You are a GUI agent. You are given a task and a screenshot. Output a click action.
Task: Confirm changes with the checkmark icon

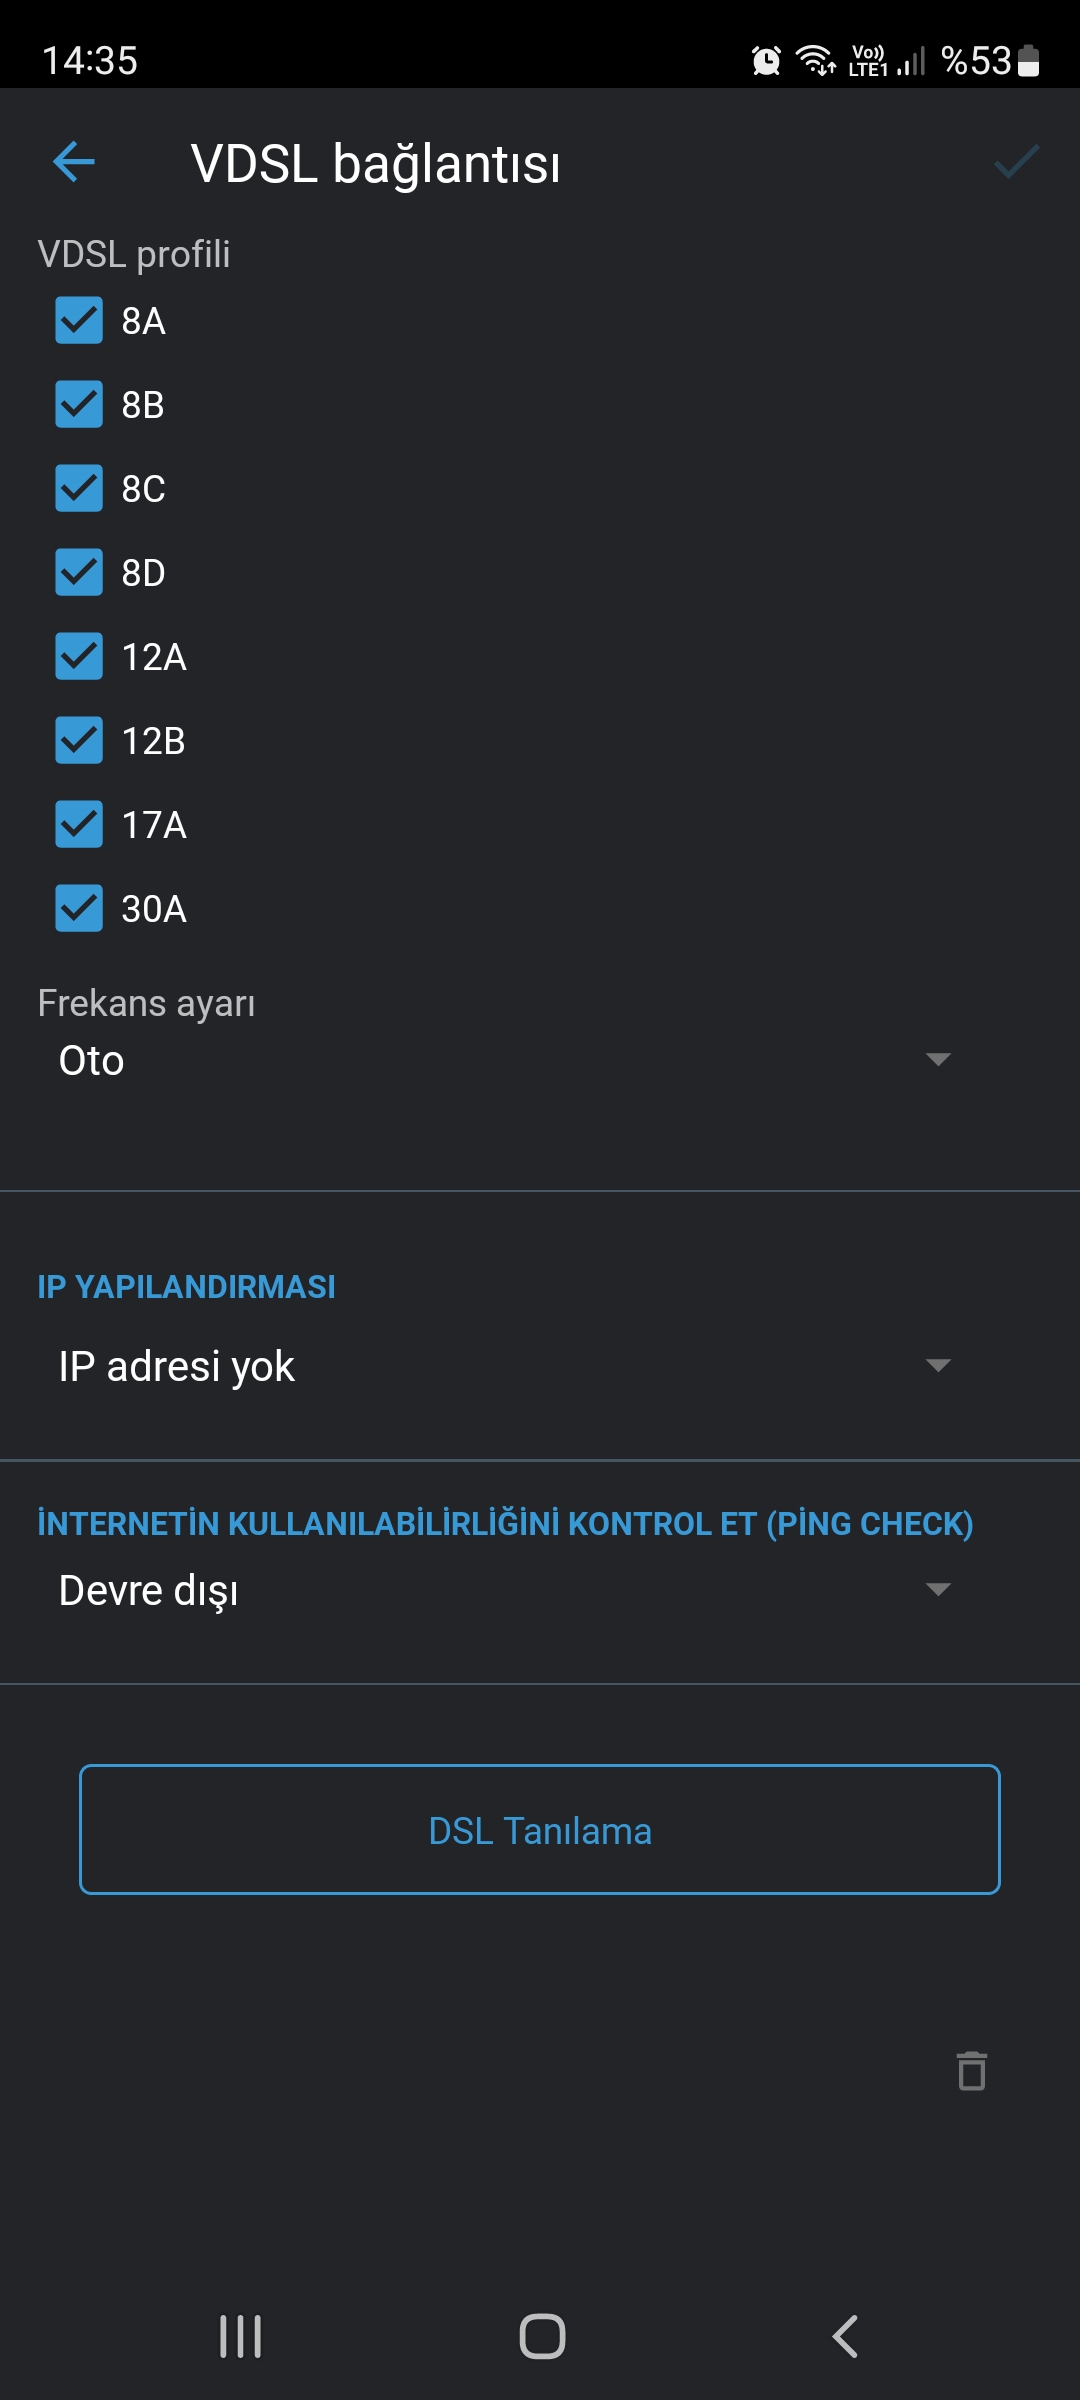1016,162
